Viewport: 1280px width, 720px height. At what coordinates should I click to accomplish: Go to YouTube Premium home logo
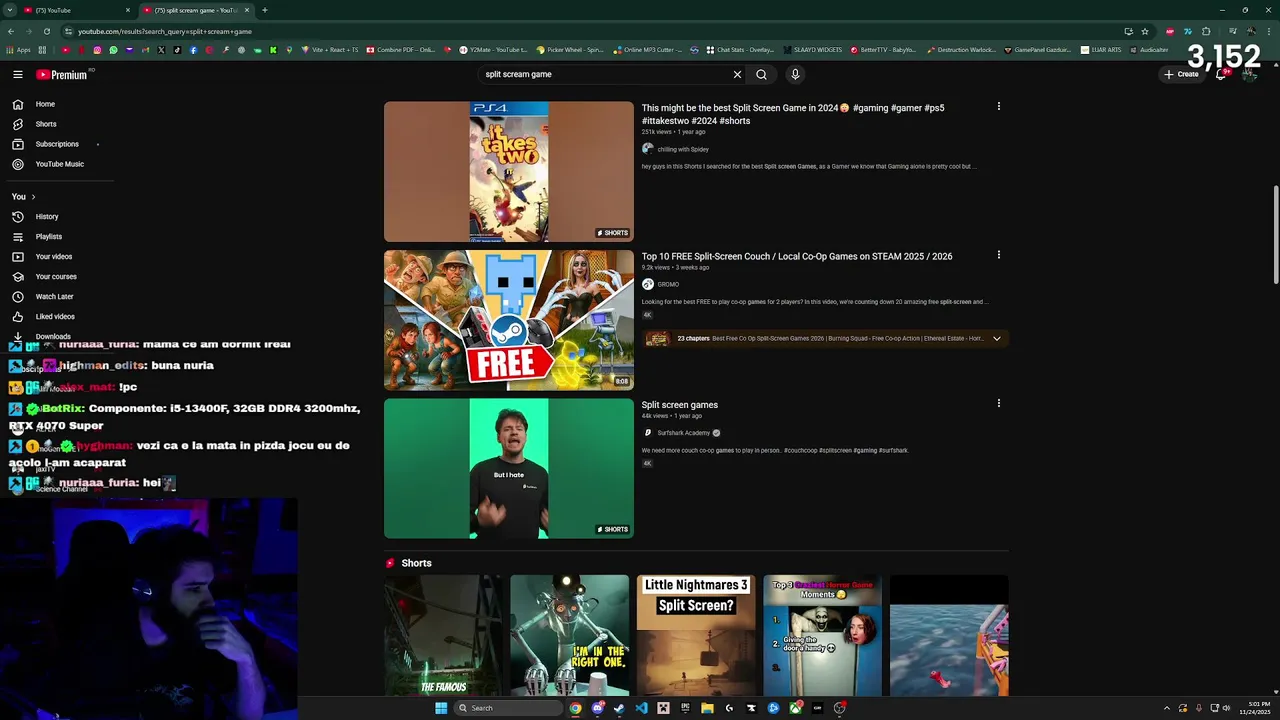pos(62,74)
